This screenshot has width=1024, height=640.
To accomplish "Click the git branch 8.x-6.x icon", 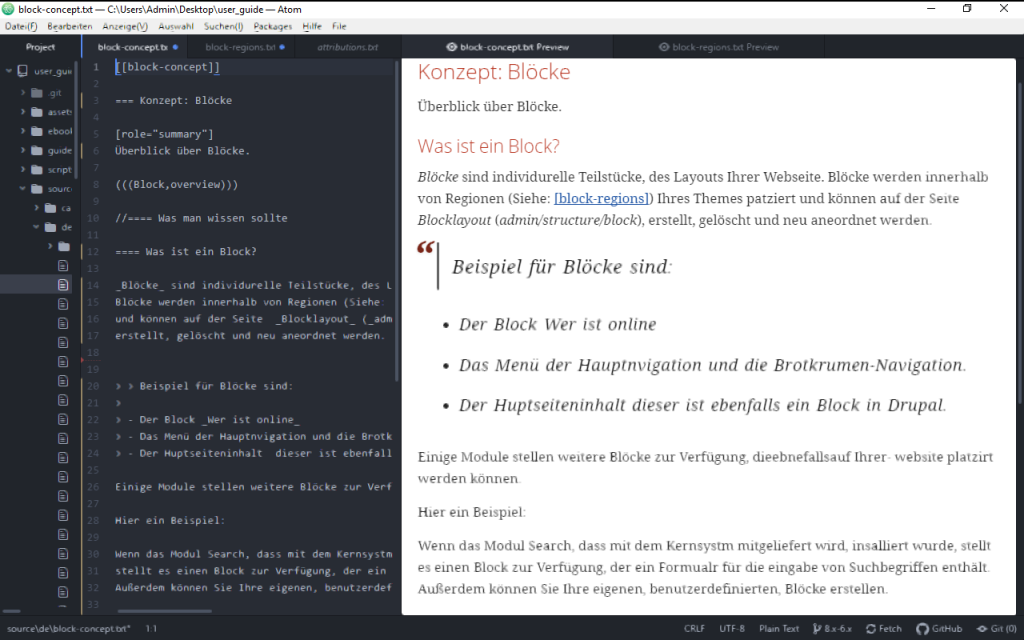I will pos(816,629).
